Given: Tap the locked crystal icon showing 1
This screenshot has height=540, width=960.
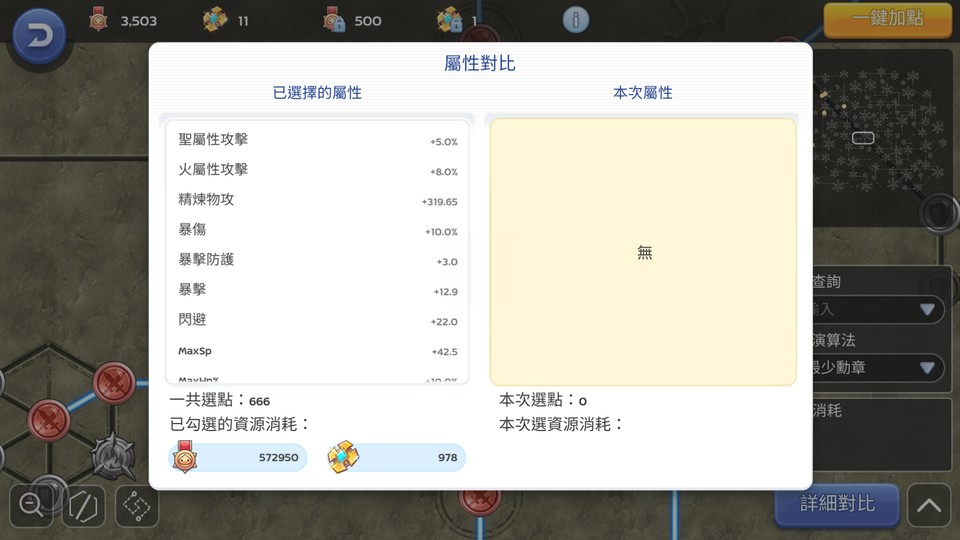Looking at the screenshot, I should tap(449, 20).
